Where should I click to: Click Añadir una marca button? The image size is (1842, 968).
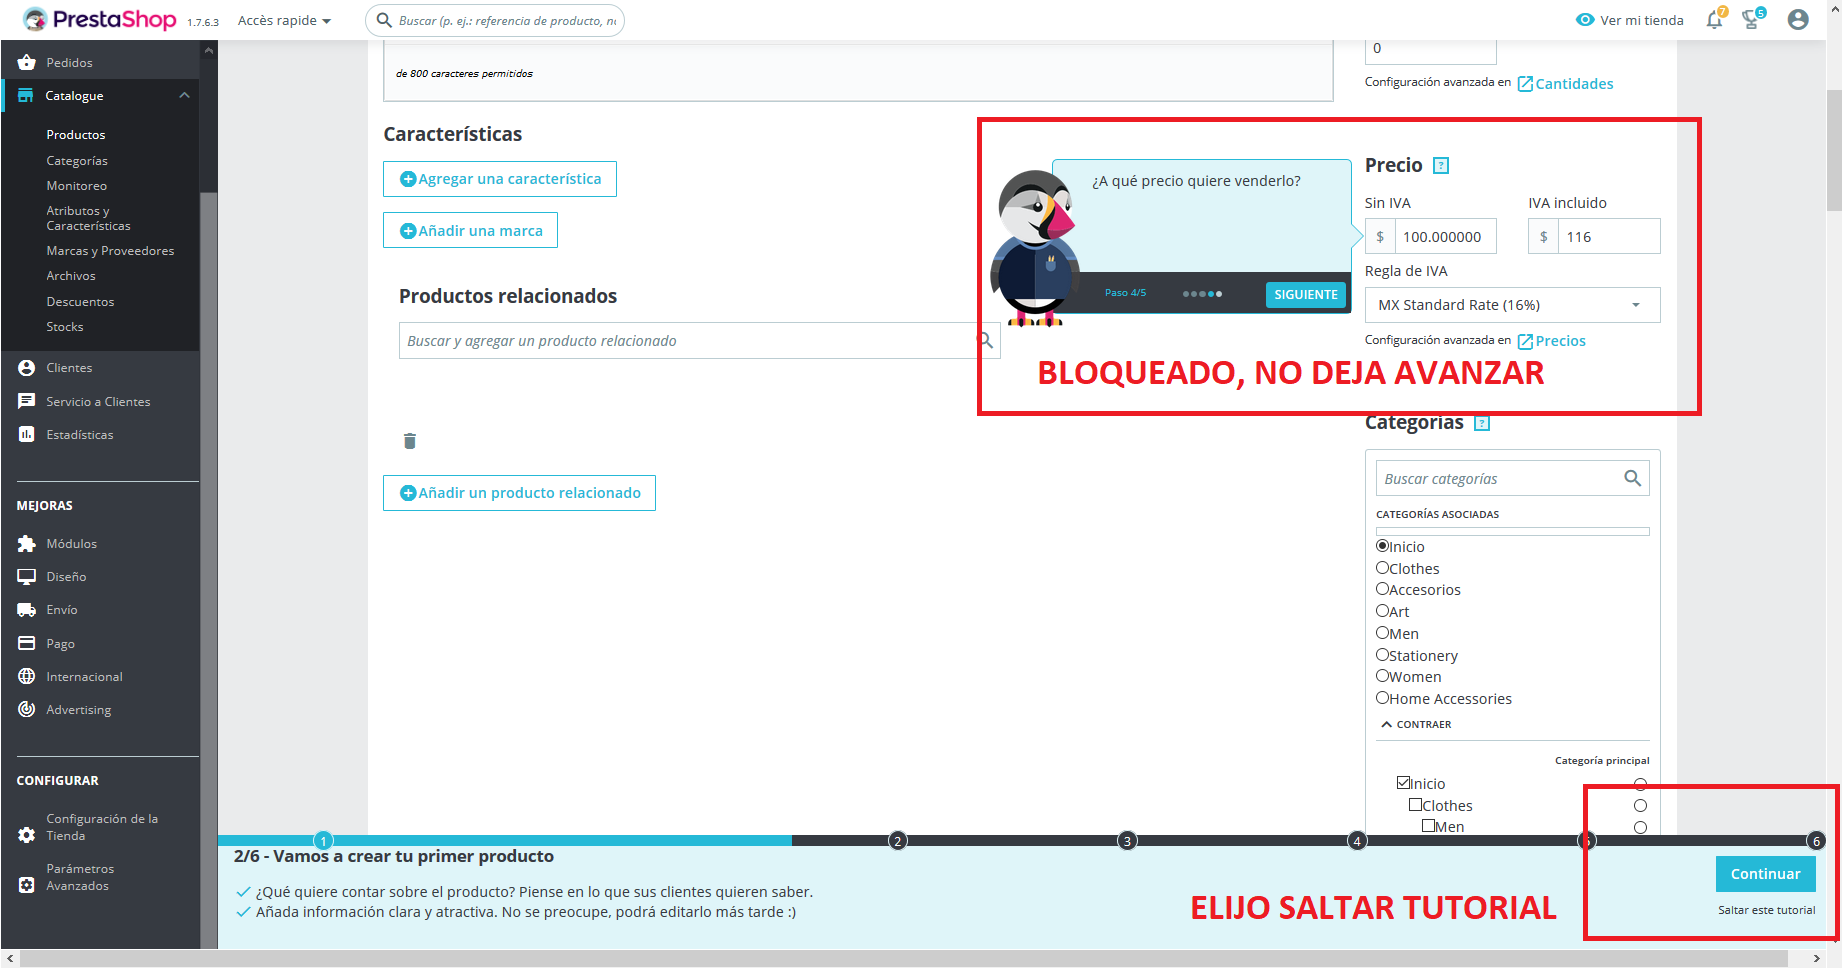click(470, 231)
